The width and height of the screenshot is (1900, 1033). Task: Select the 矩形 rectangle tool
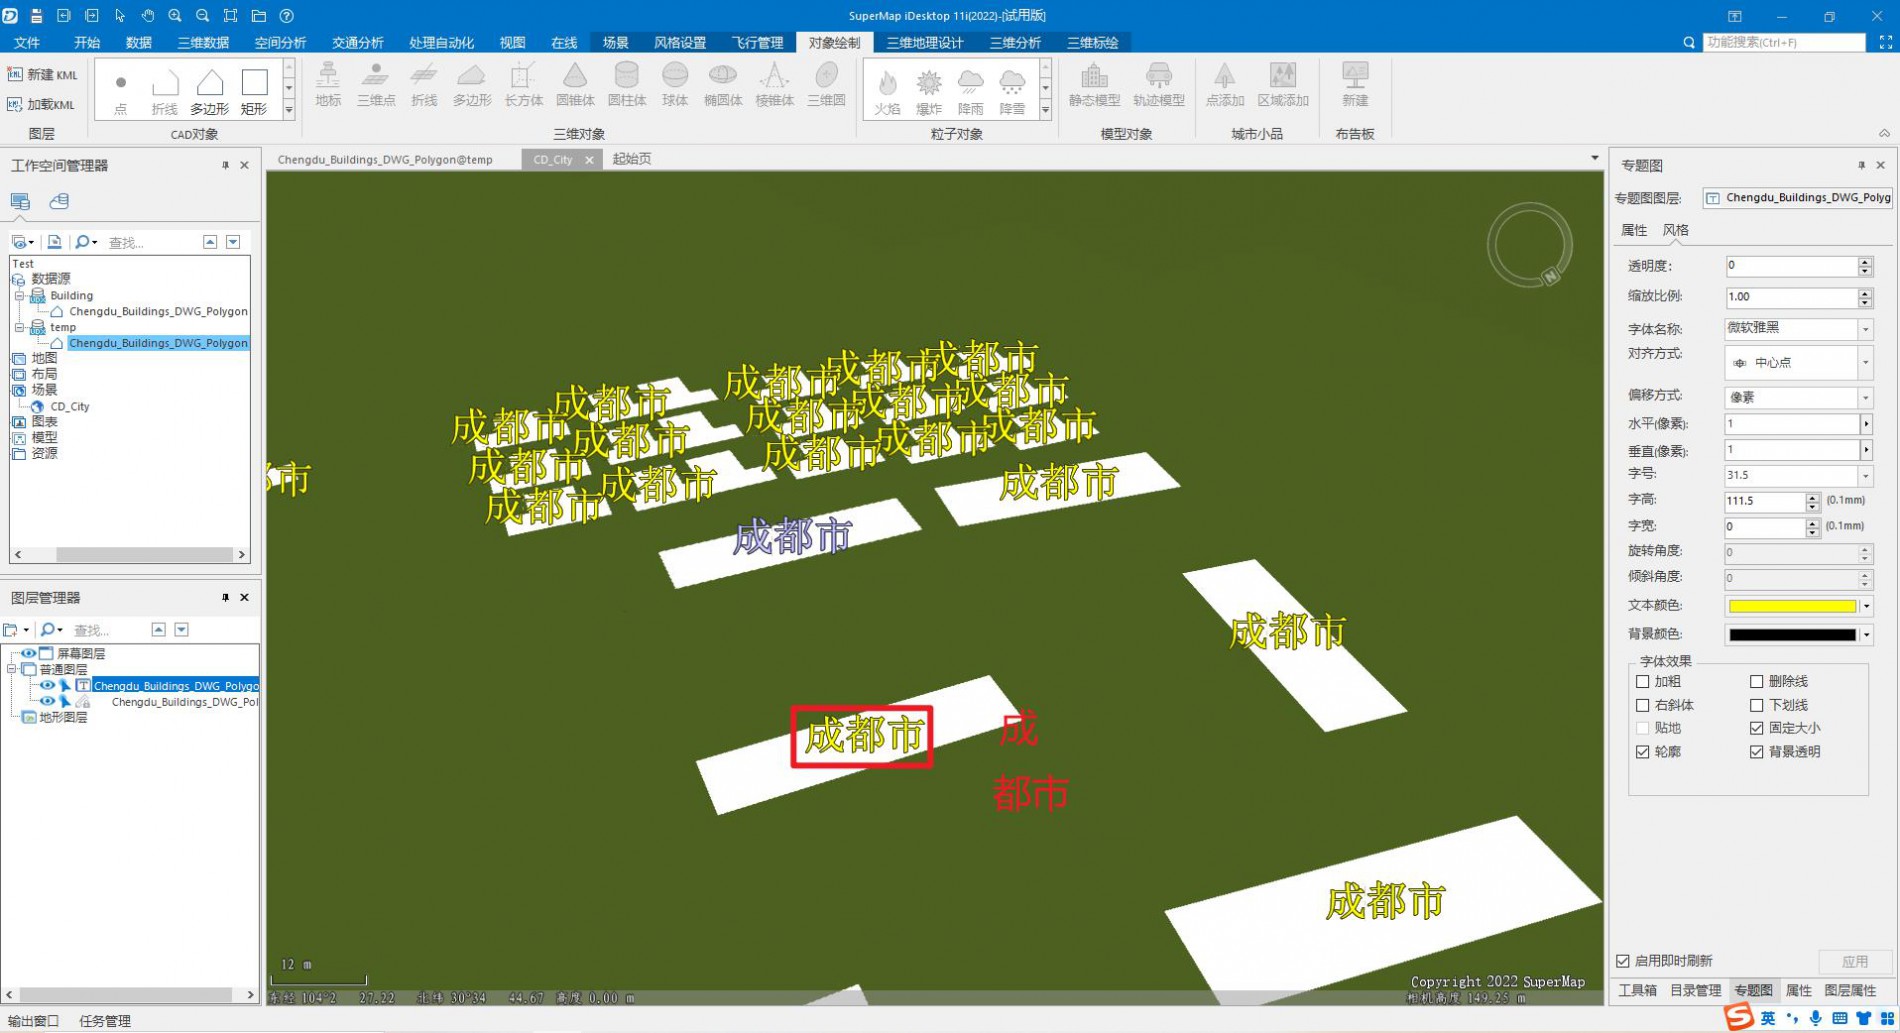pyautogui.click(x=255, y=90)
